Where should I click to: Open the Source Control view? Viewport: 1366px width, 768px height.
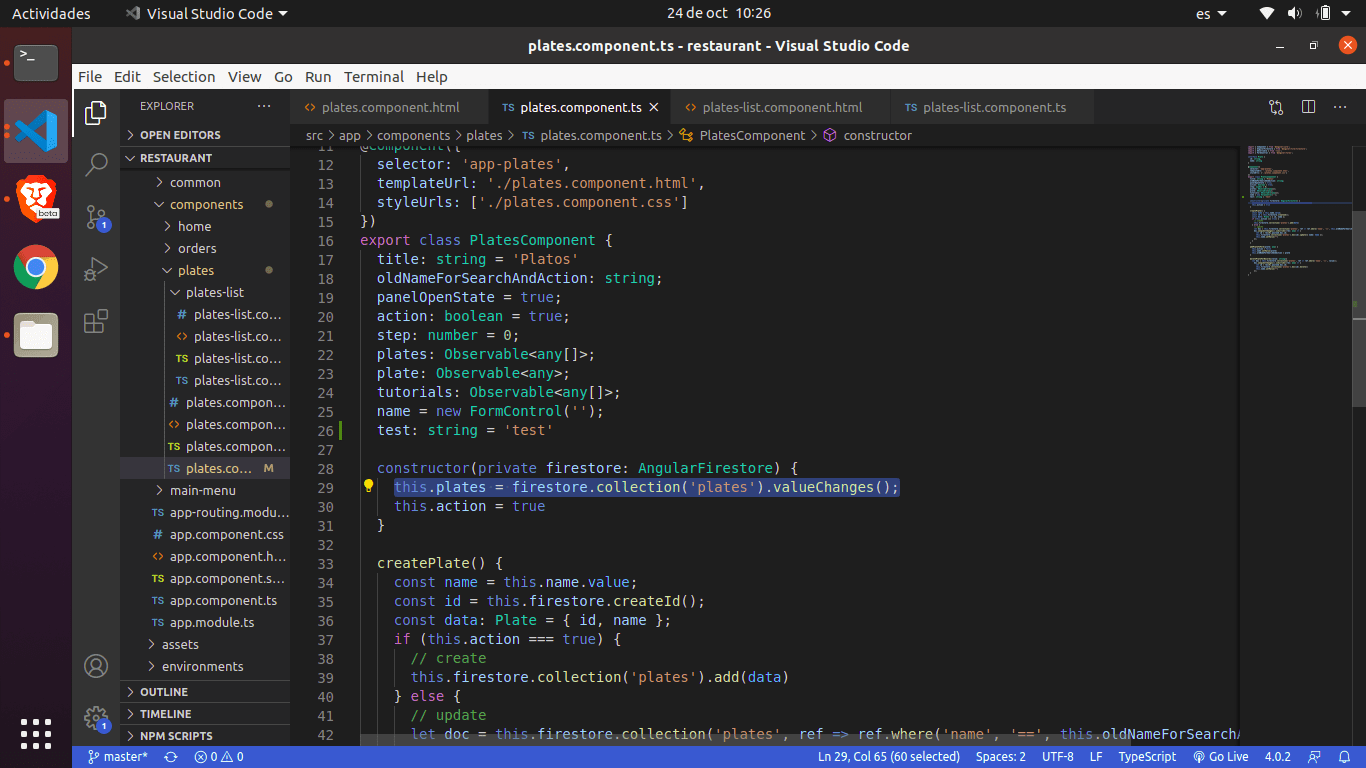coord(96,217)
